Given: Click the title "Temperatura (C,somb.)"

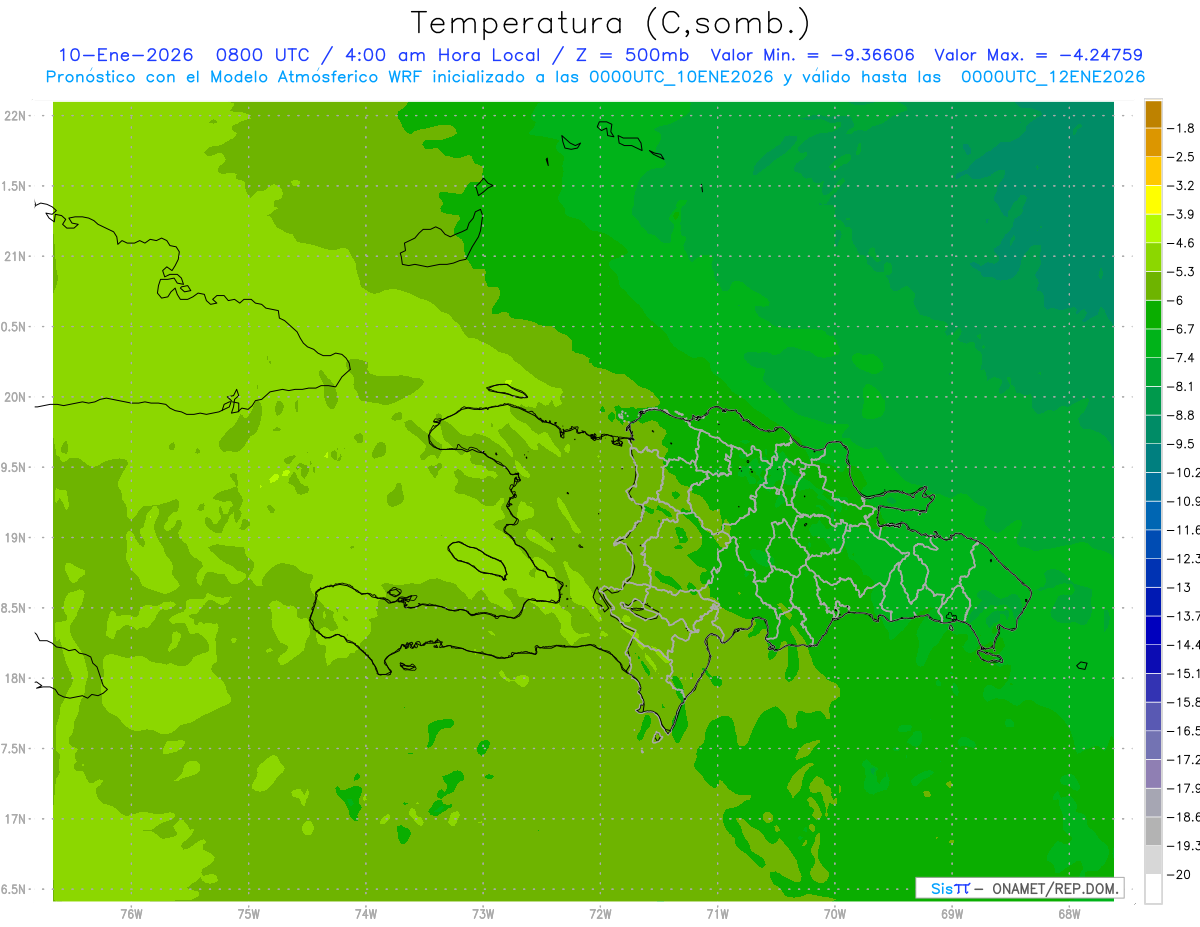Looking at the screenshot, I should [x=611, y=23].
